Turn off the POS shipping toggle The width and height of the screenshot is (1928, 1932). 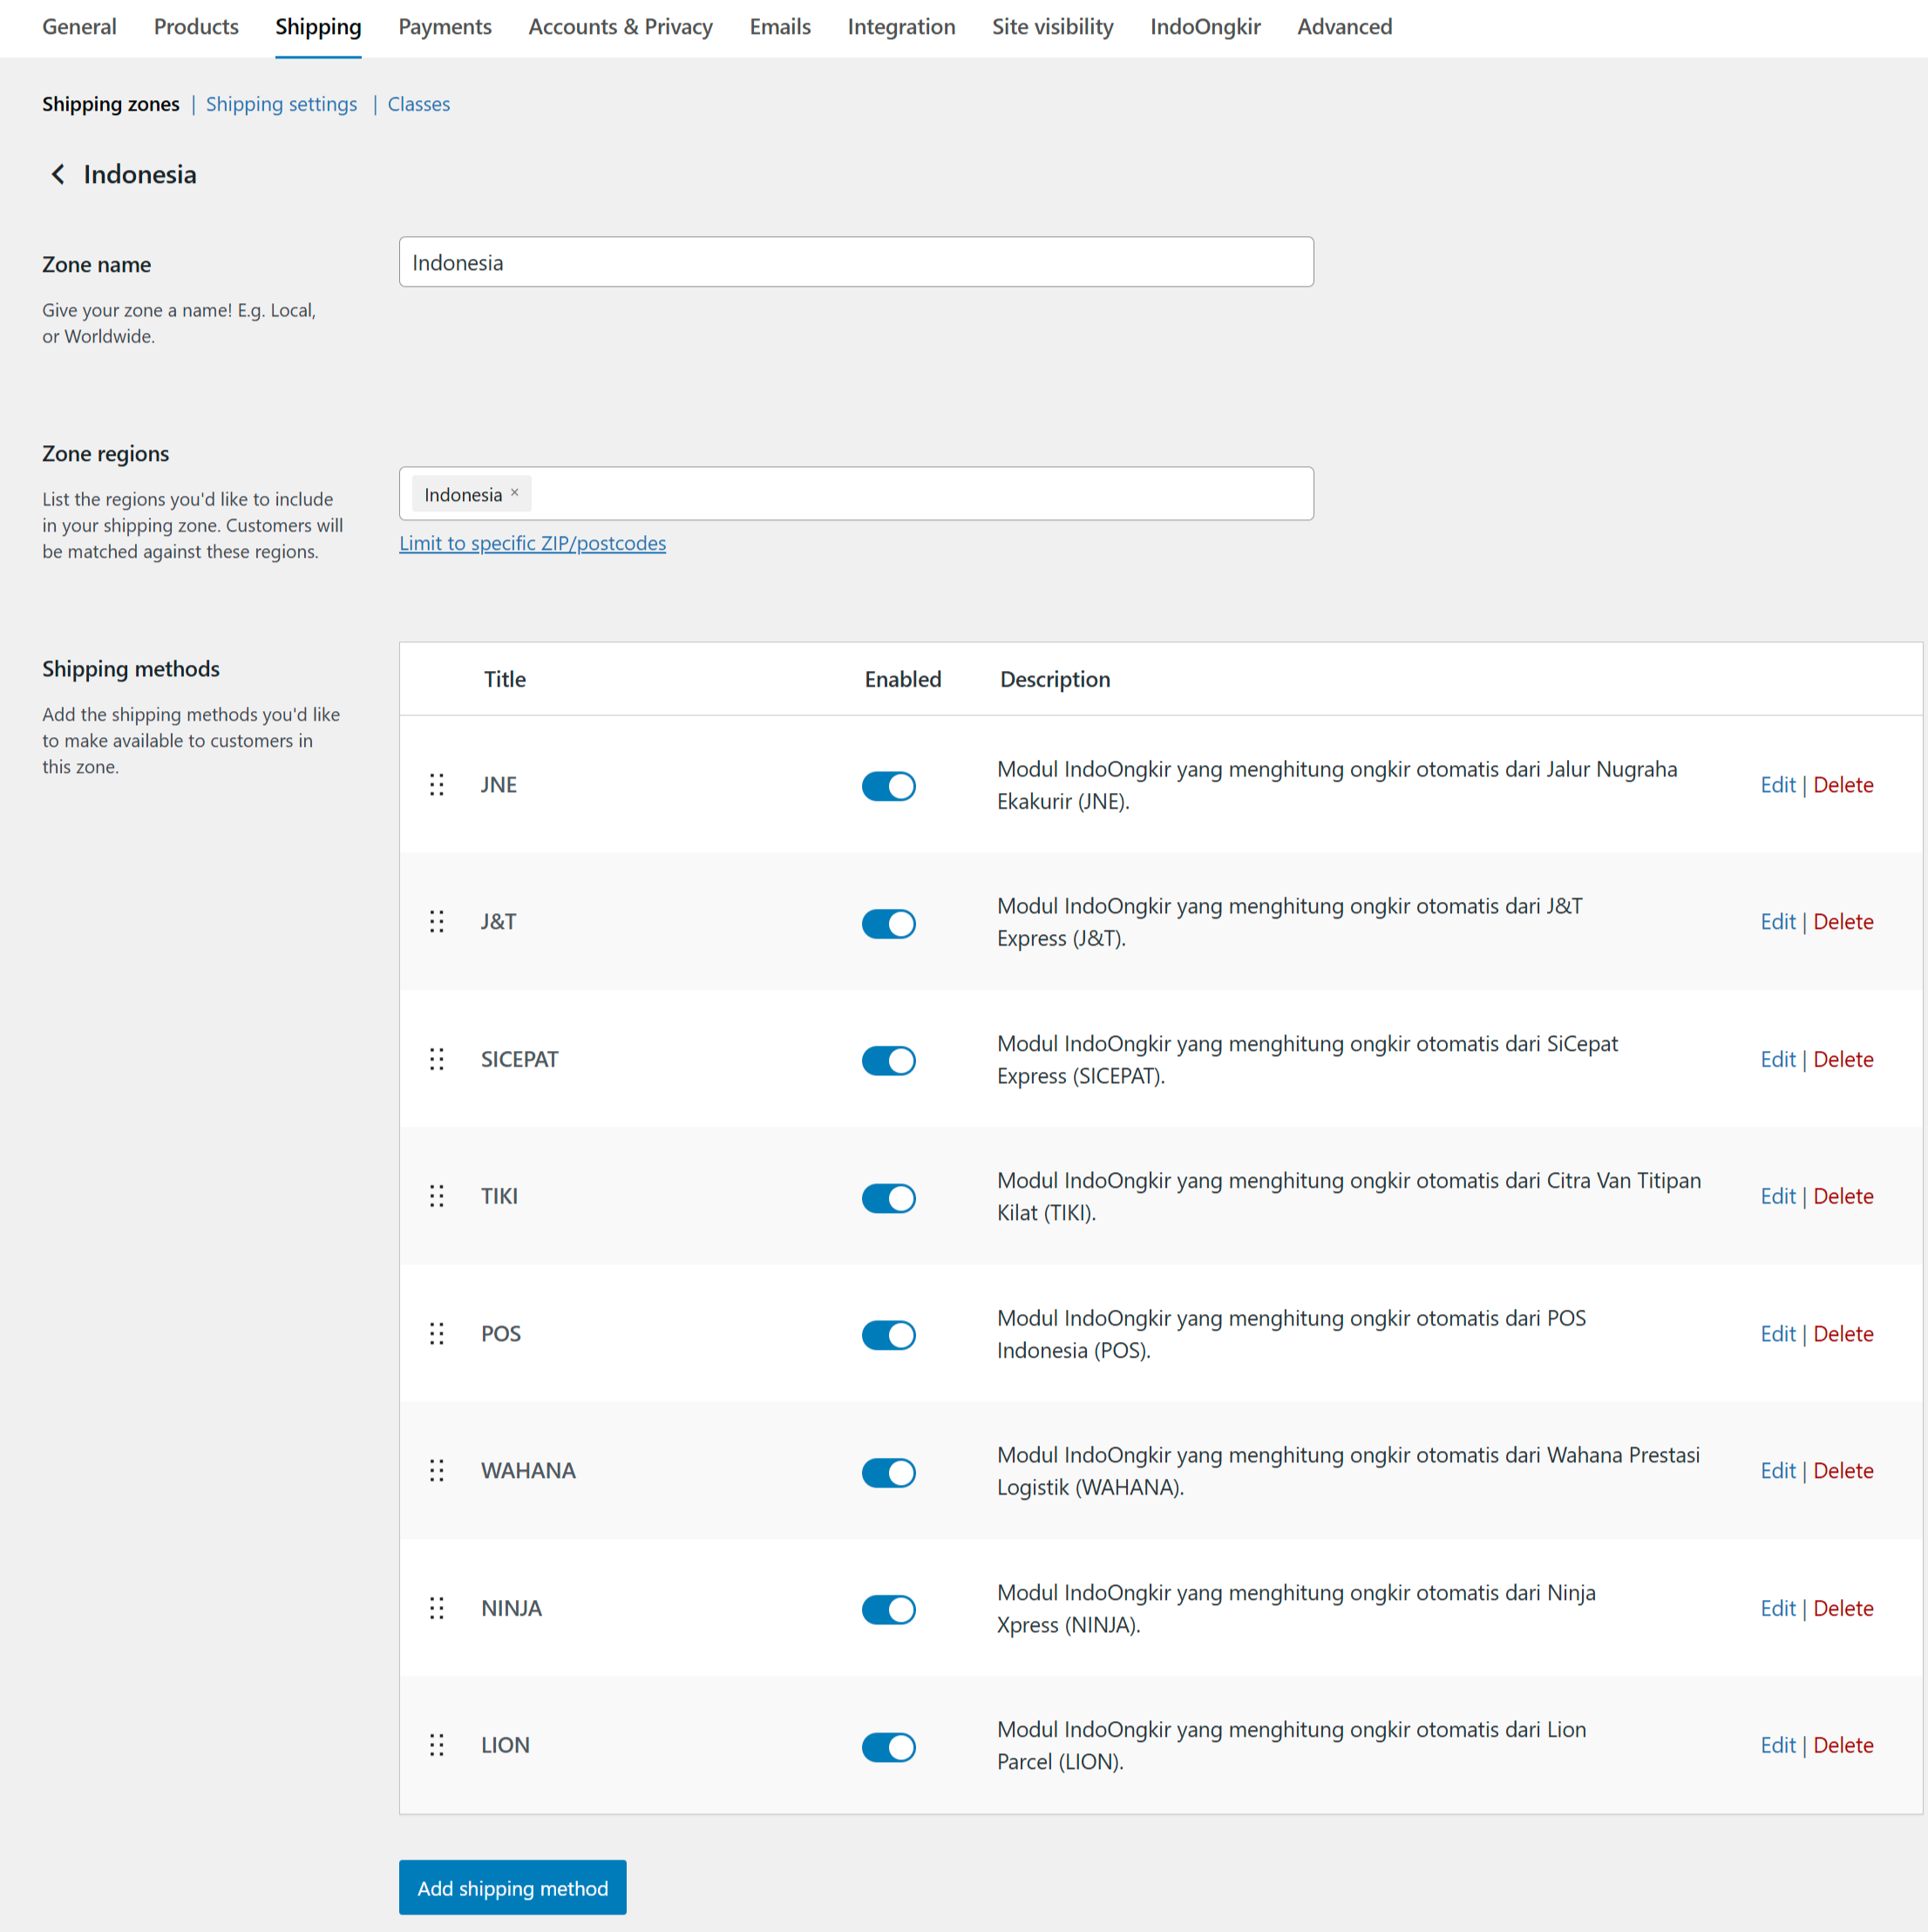pyautogui.click(x=888, y=1335)
